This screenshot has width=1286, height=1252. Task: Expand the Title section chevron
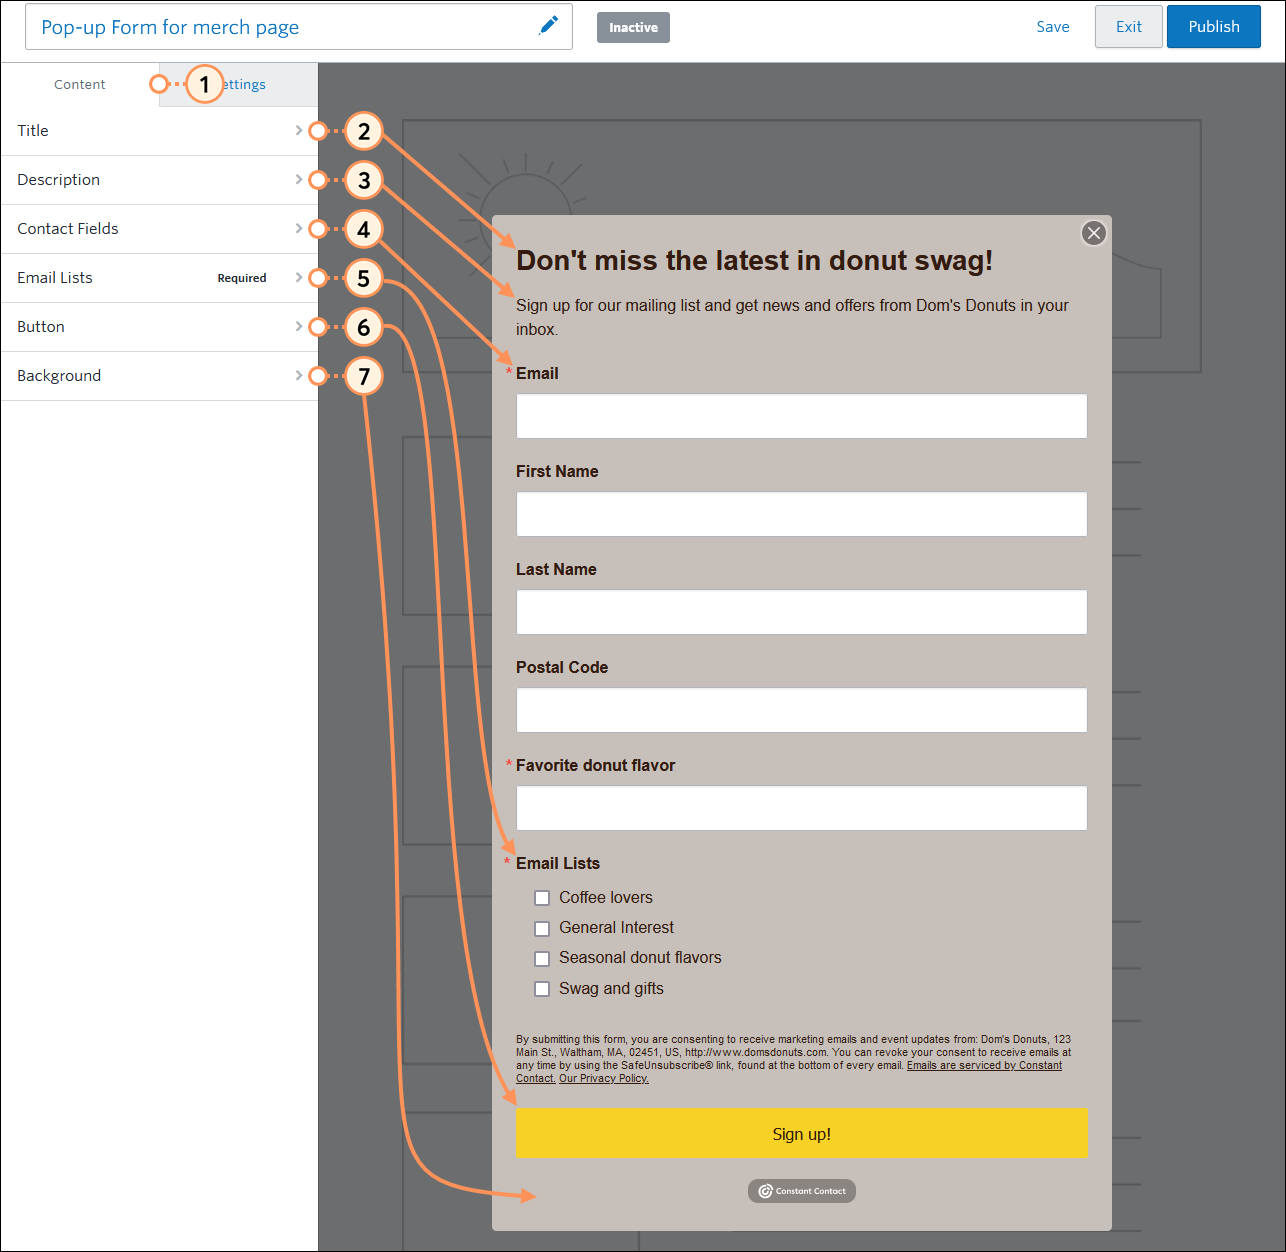[x=298, y=130]
